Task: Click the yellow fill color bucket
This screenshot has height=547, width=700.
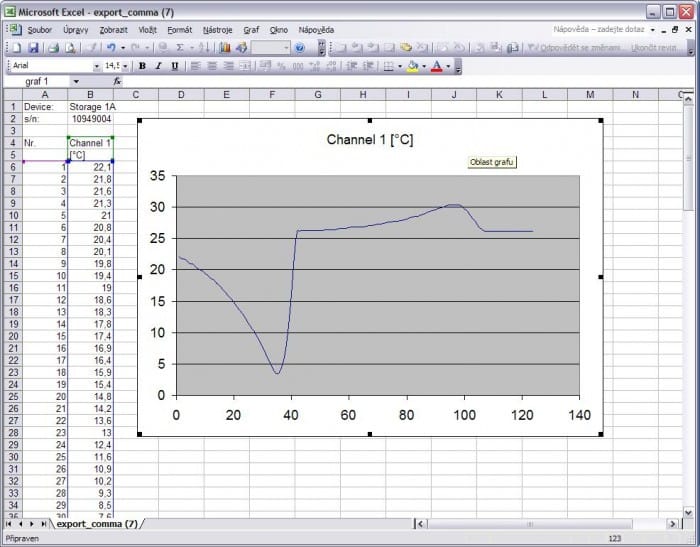Action: [x=414, y=65]
